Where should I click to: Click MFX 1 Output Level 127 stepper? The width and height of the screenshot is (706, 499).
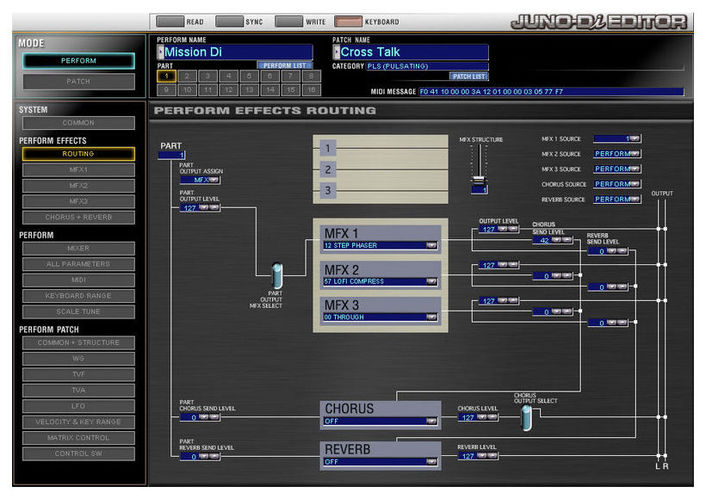[x=499, y=229]
